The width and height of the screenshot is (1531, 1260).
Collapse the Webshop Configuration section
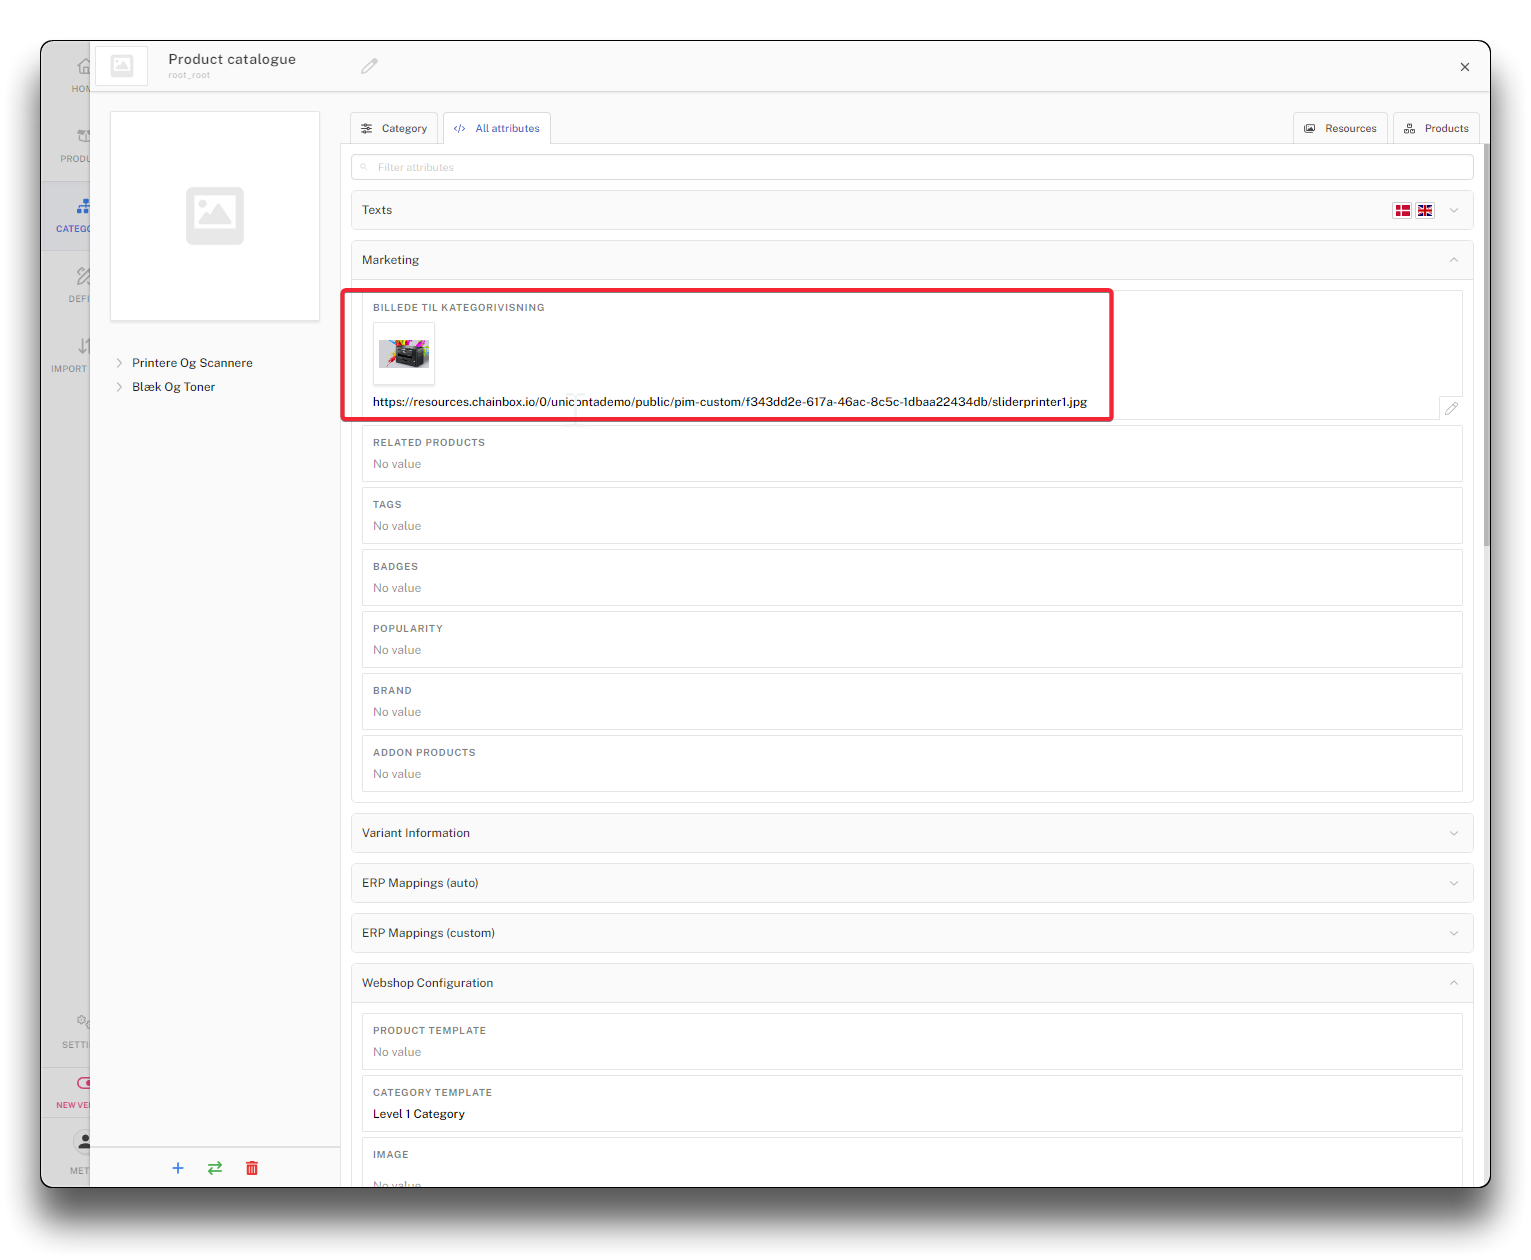click(912, 983)
